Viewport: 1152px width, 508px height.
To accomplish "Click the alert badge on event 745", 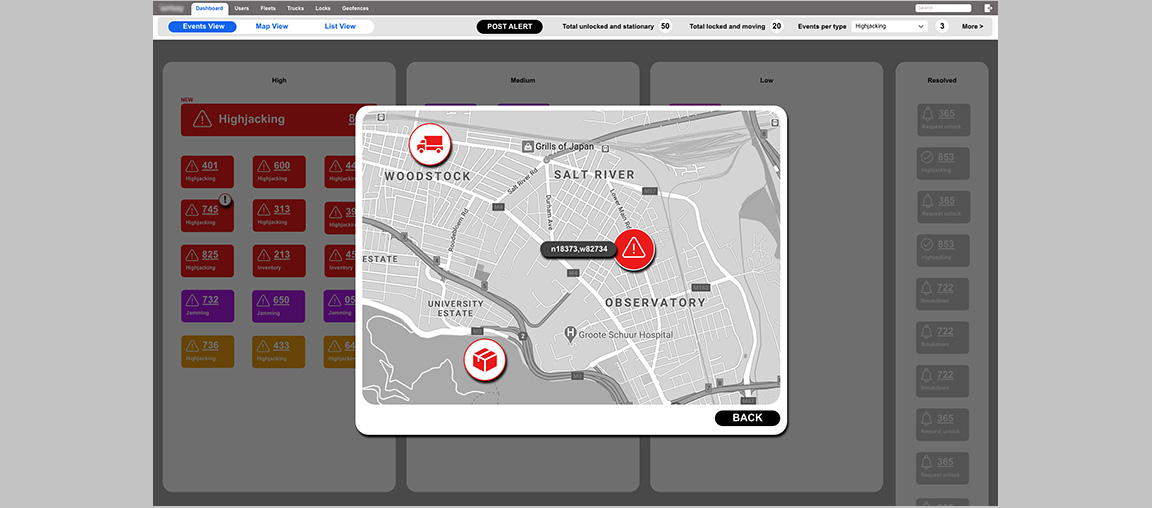I will pos(226,200).
